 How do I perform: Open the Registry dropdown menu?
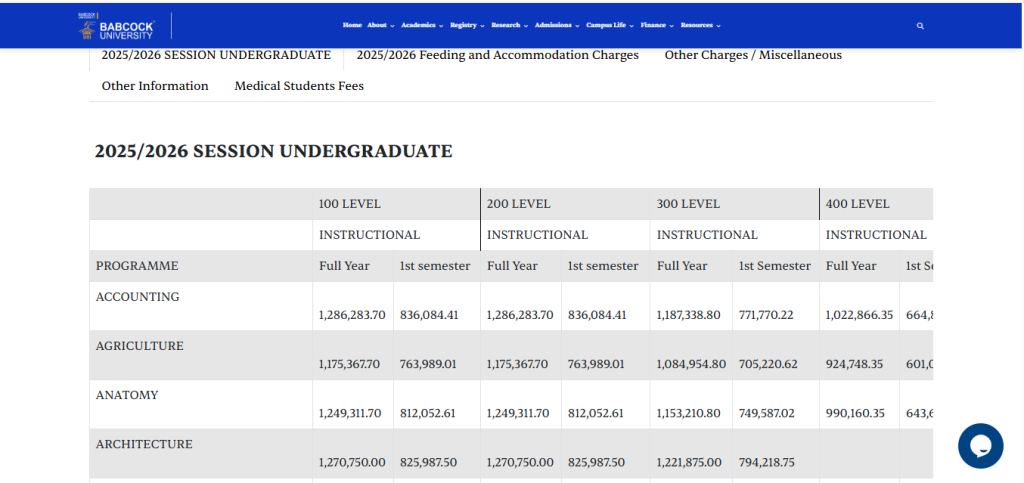tap(467, 25)
